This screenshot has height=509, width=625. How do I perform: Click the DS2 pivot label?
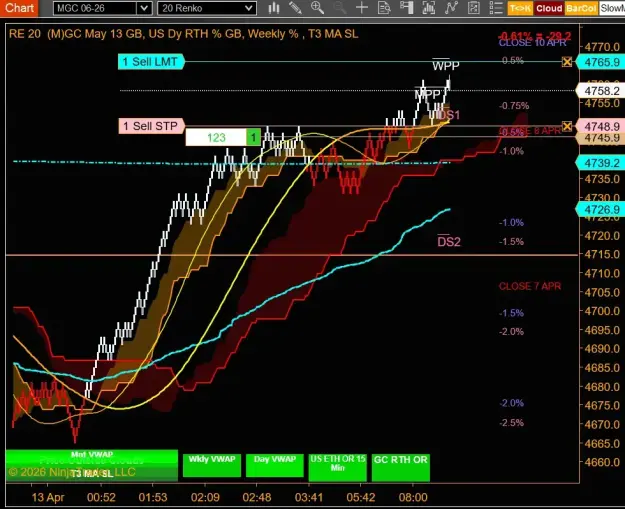(x=449, y=242)
